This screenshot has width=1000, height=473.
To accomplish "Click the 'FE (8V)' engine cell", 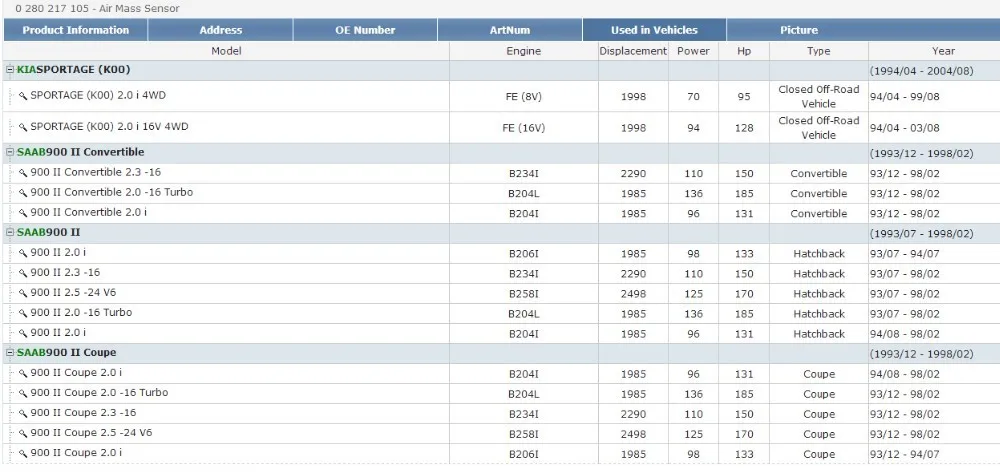I will tap(524, 97).
